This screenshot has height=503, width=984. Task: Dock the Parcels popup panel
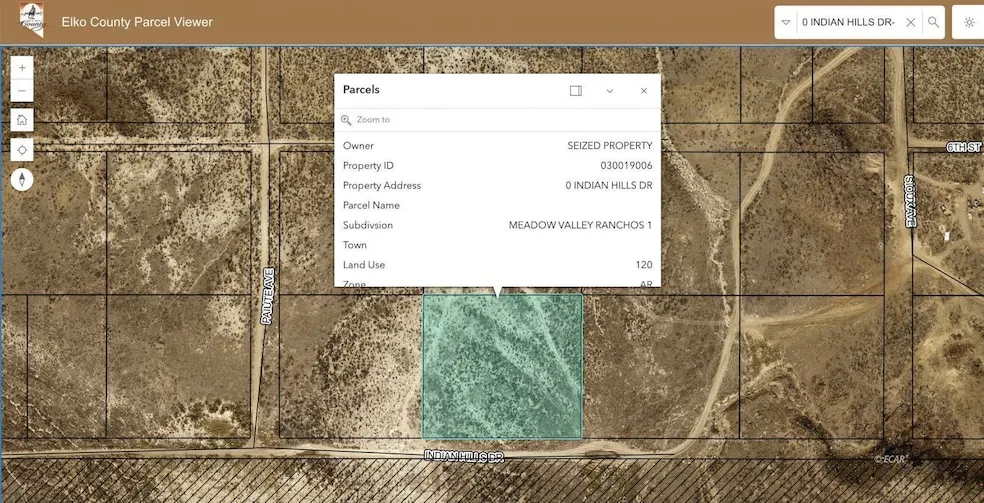pyautogui.click(x=576, y=90)
